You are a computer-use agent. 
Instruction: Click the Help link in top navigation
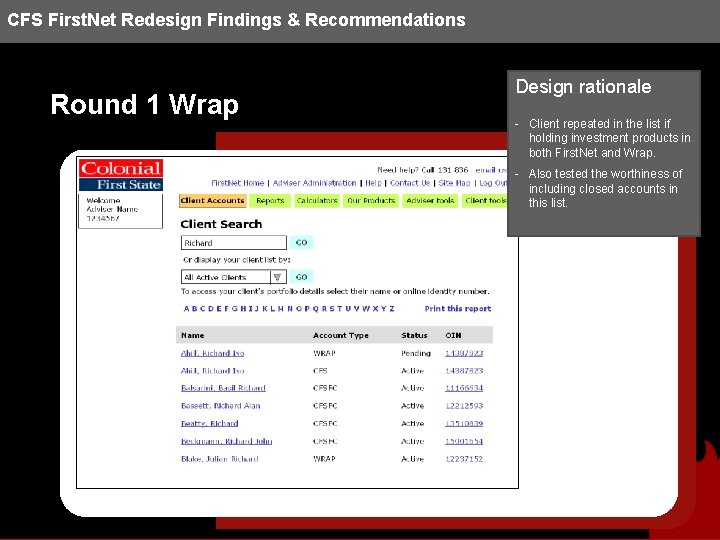[373, 183]
